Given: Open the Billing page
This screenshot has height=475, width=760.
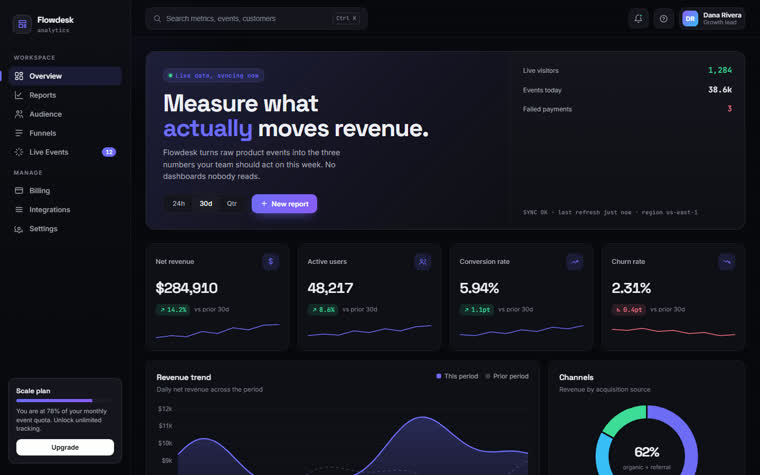Looking at the screenshot, I should pos(65,190).
